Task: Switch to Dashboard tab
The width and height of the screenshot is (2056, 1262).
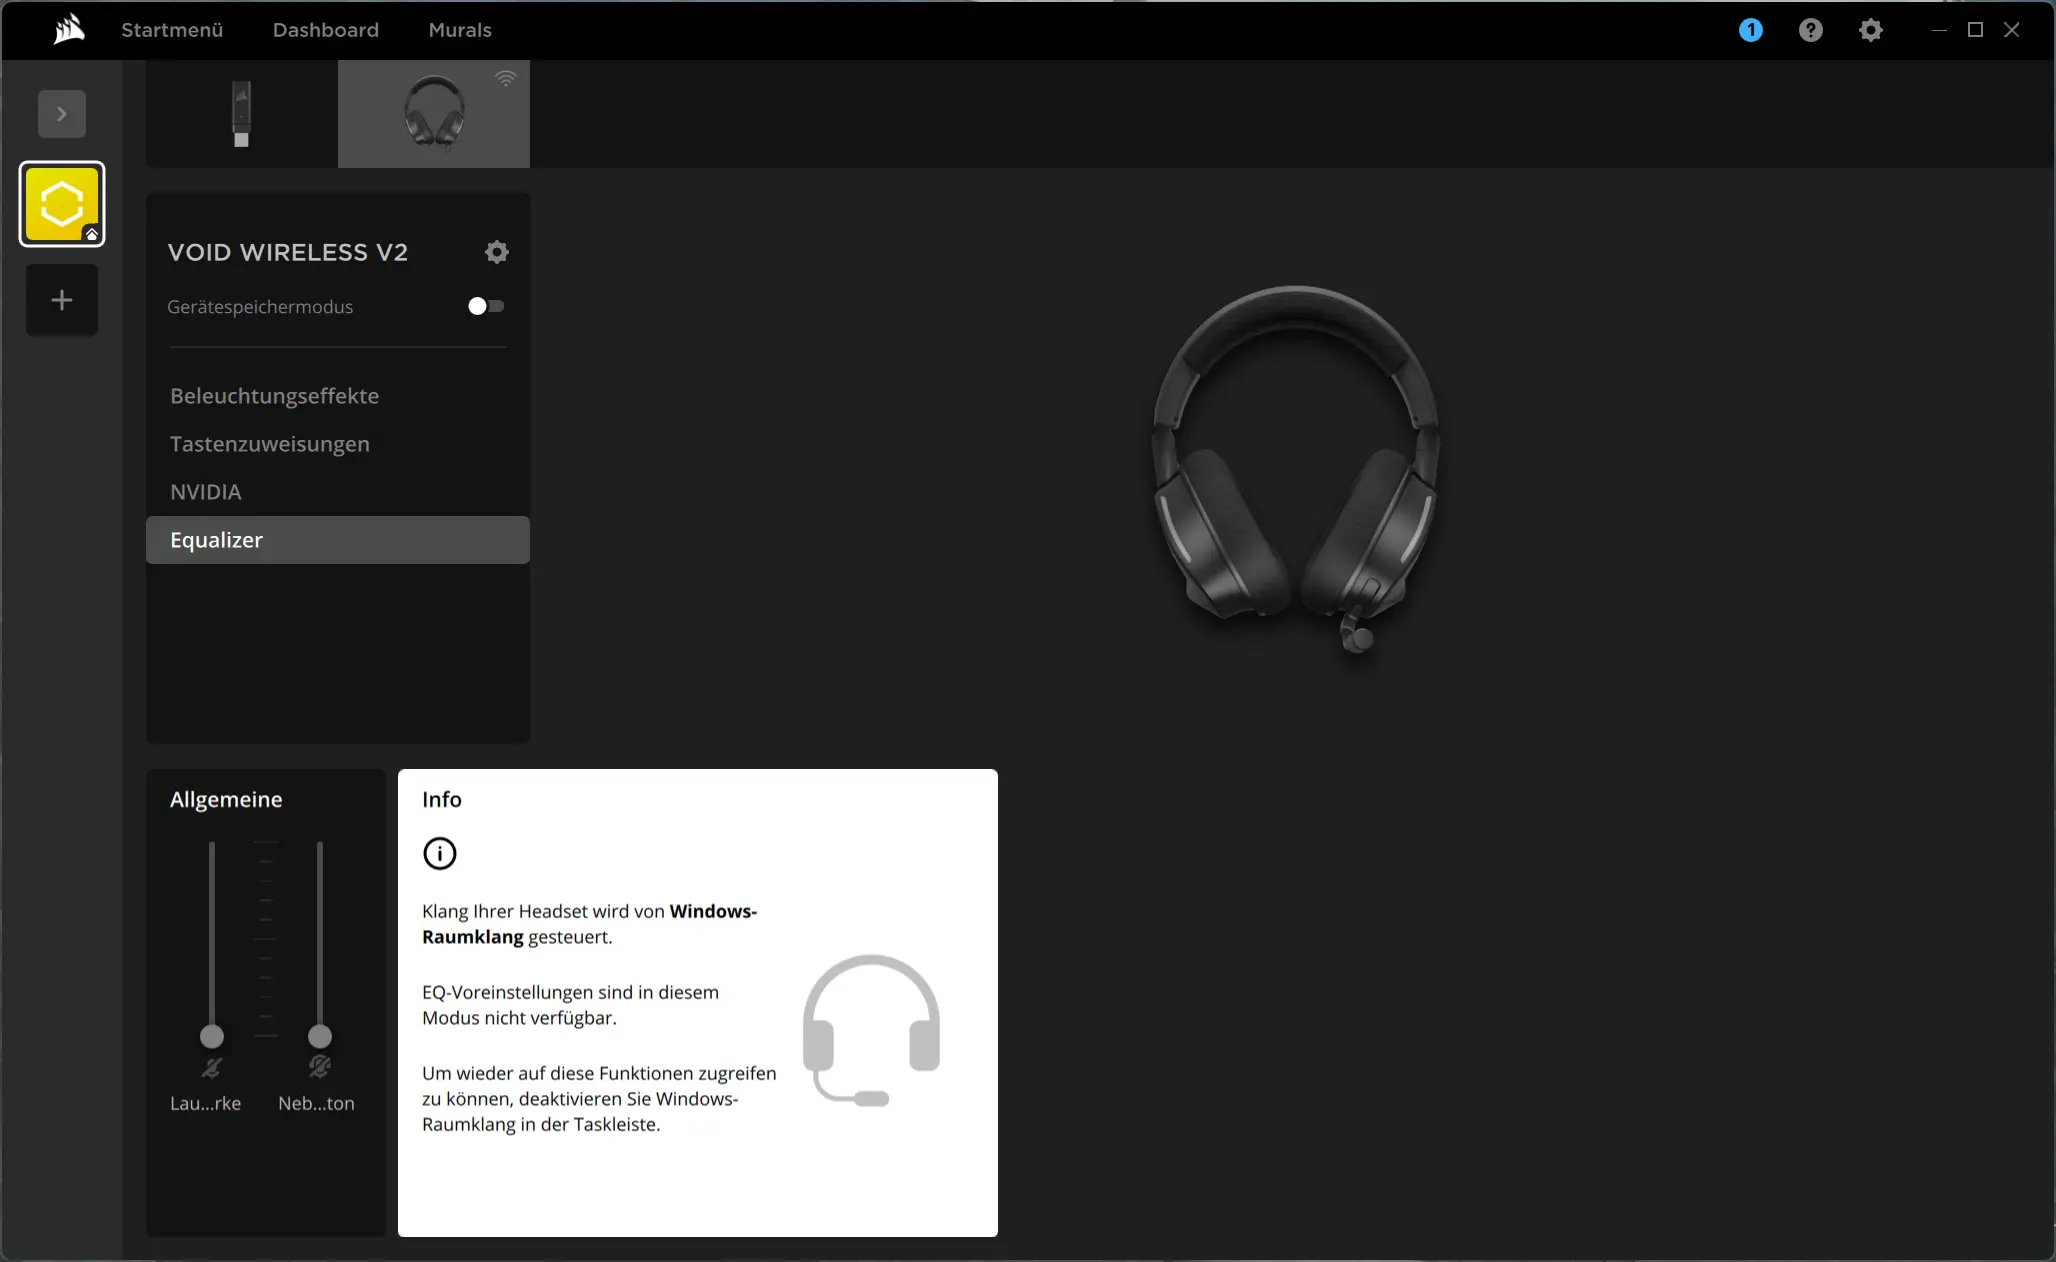Action: 326,30
